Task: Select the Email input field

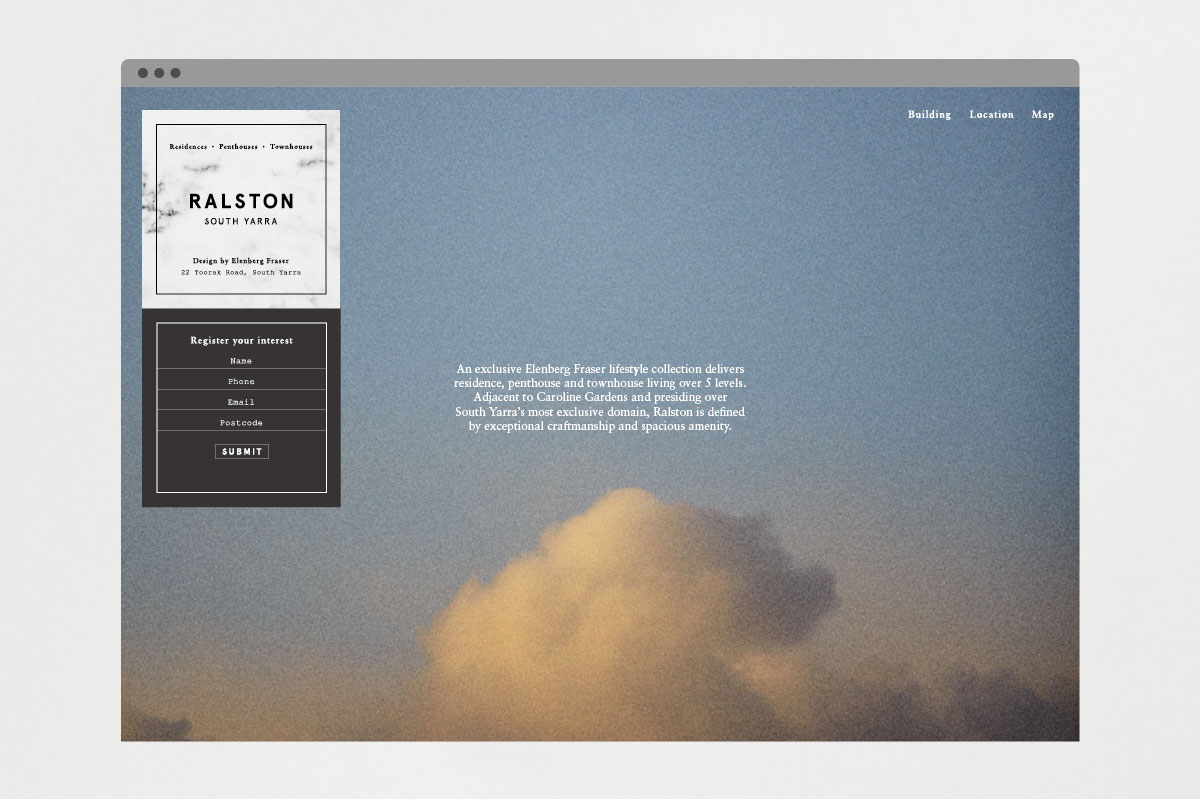Action: [241, 402]
